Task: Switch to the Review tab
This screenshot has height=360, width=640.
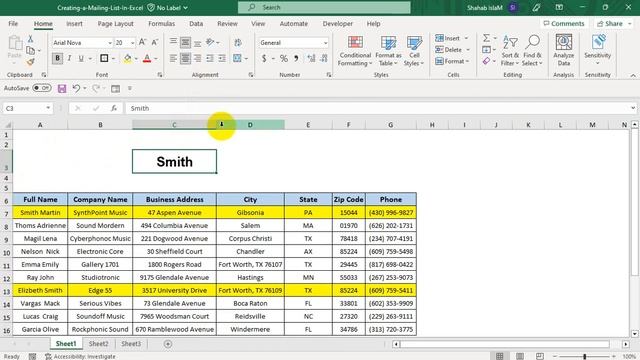Action: click(x=227, y=24)
